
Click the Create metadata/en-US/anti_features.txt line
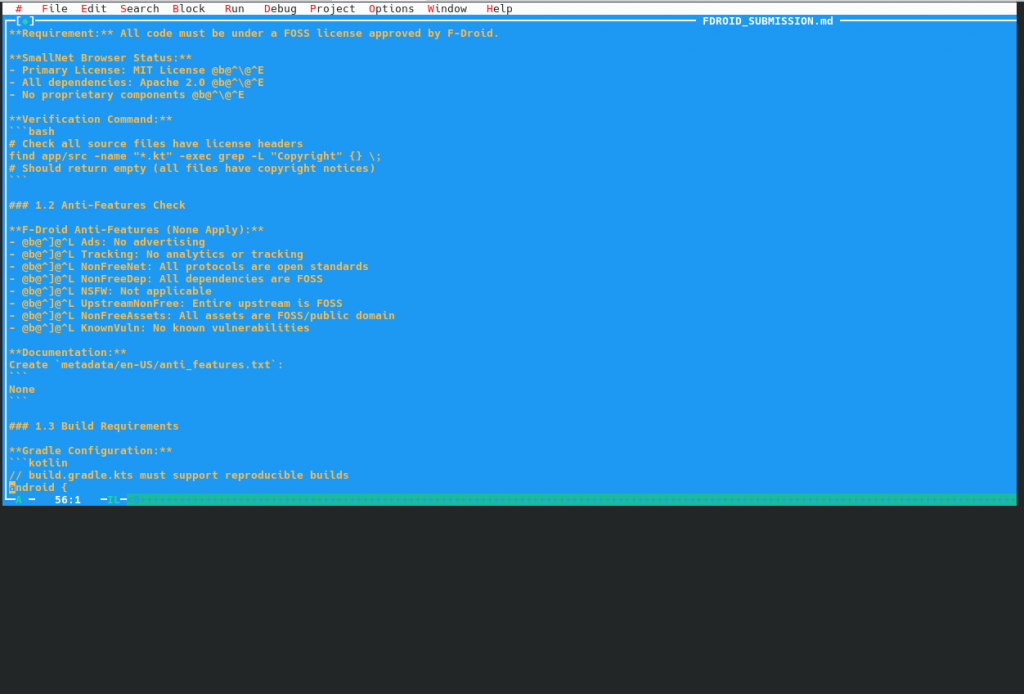[146, 364]
